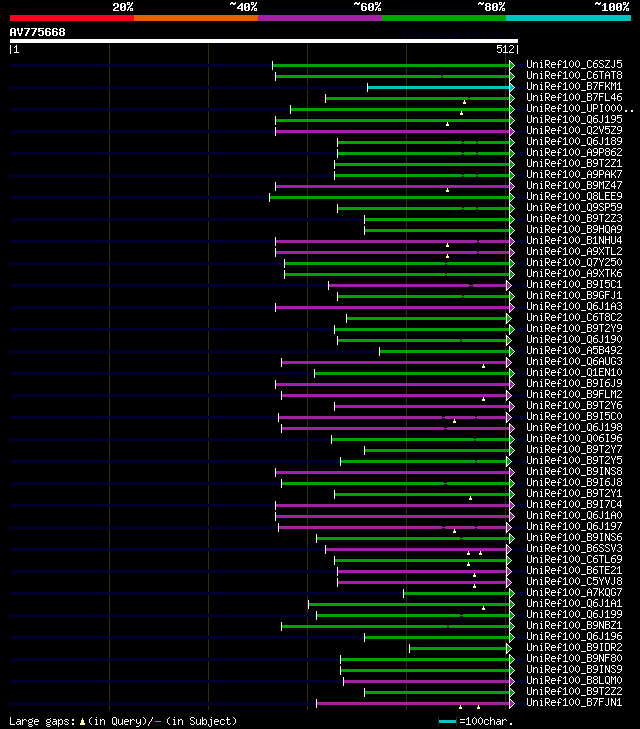
Task: Click the UniRef100_B9I5C0 label
Action: tap(574, 417)
